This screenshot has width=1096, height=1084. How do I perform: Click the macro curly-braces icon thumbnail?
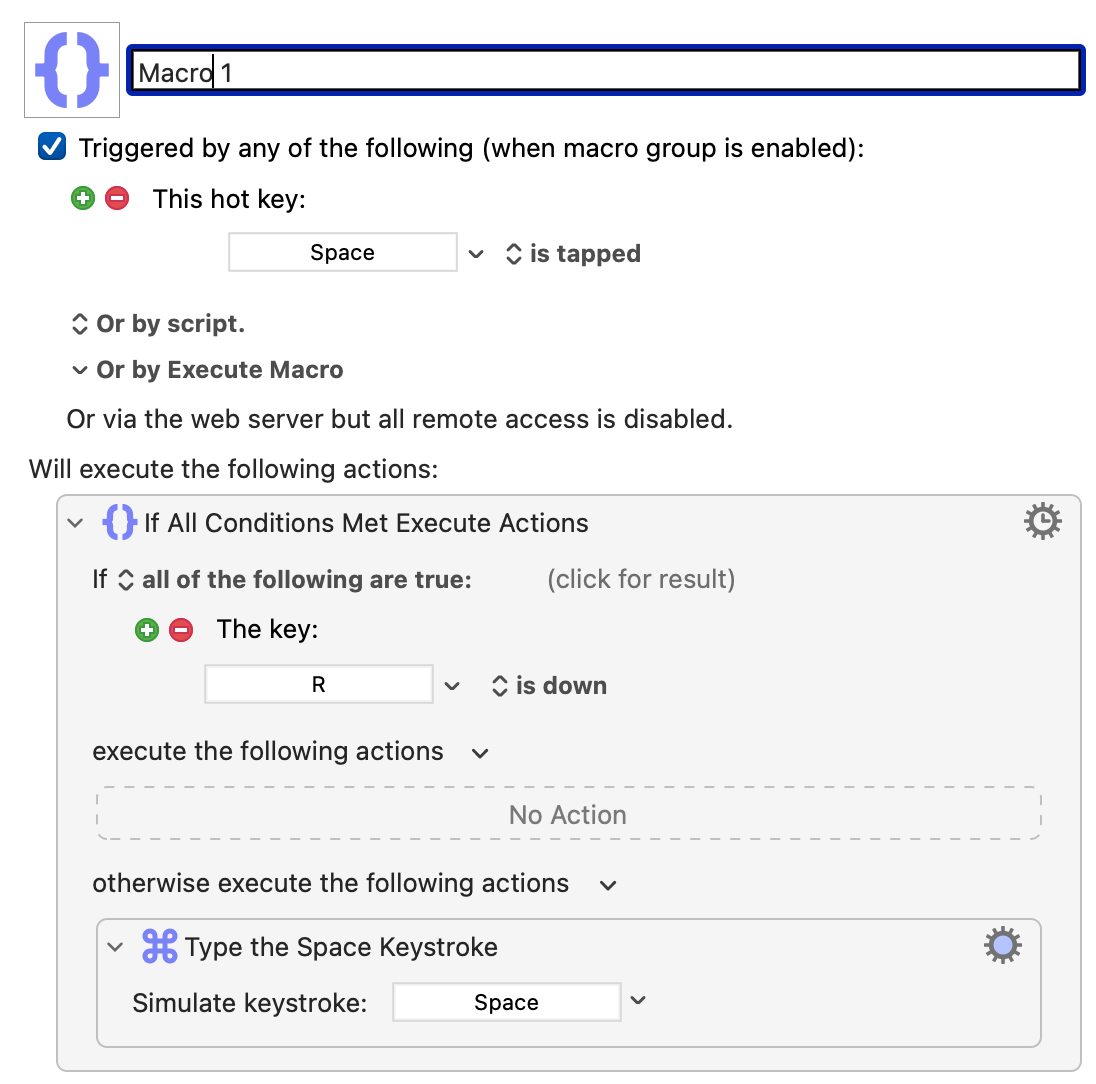tap(72, 70)
